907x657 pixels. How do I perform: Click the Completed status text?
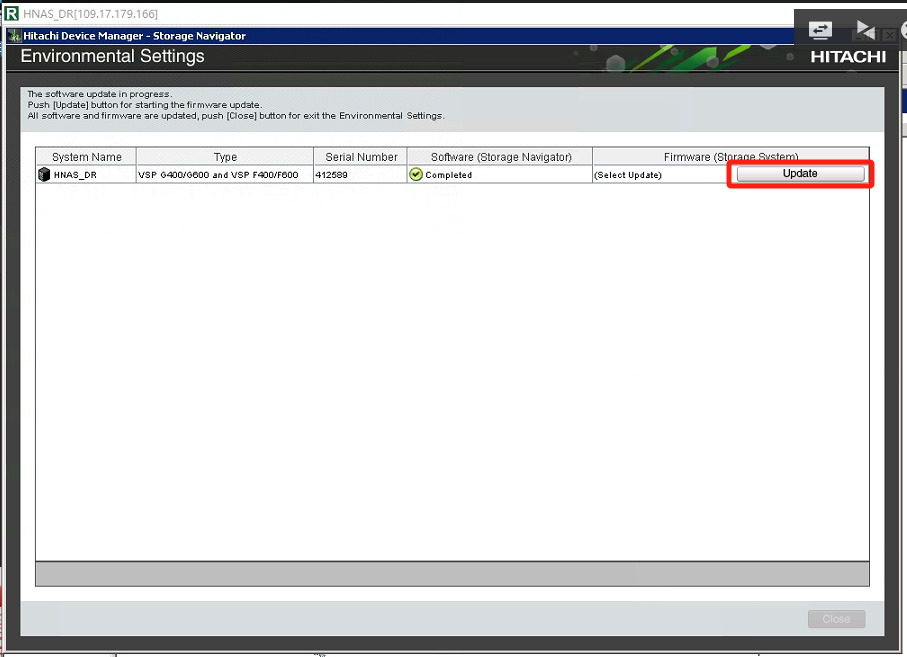click(449, 175)
